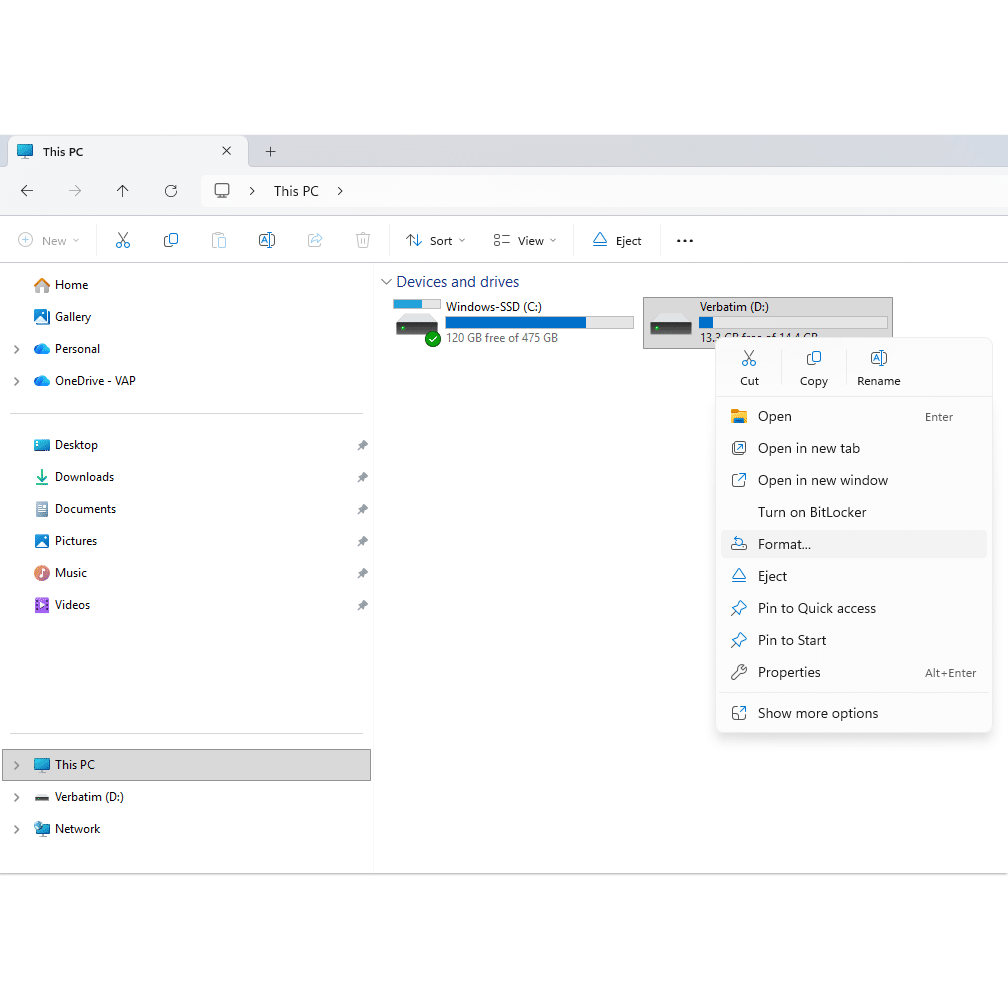Select the Windows-SSD (C:) drive

[513, 323]
